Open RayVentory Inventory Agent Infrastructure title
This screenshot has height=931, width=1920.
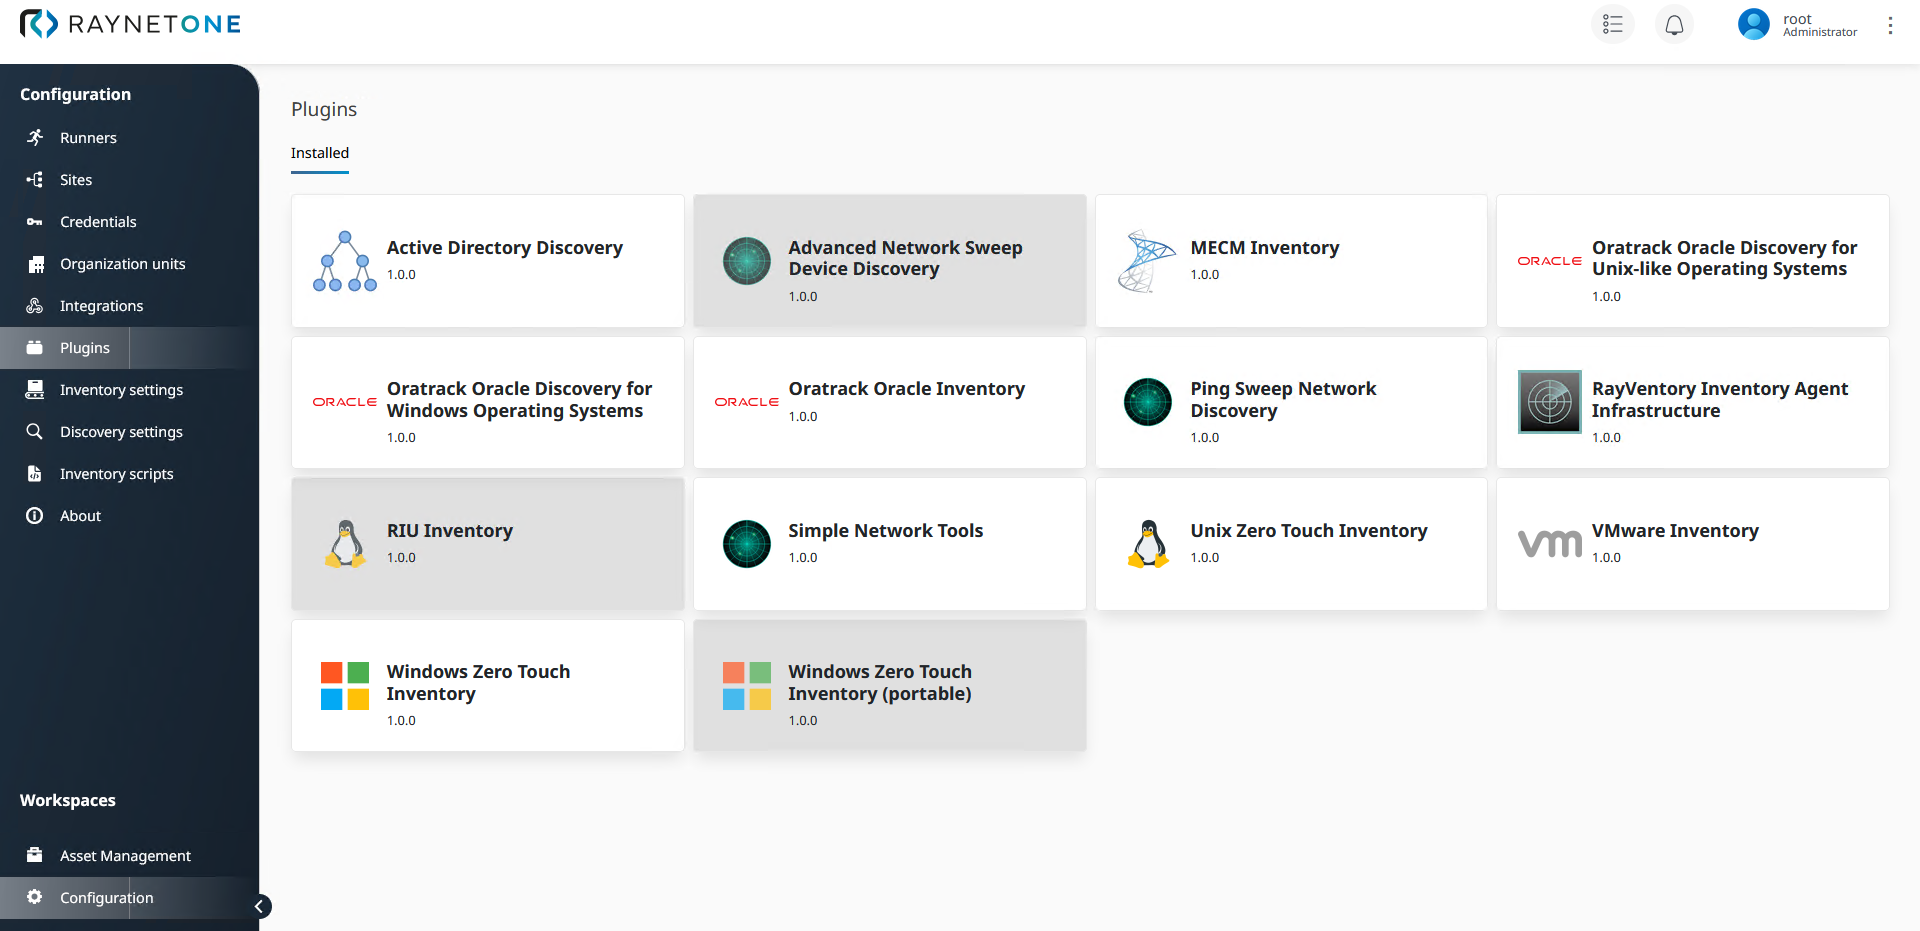pos(1720,399)
